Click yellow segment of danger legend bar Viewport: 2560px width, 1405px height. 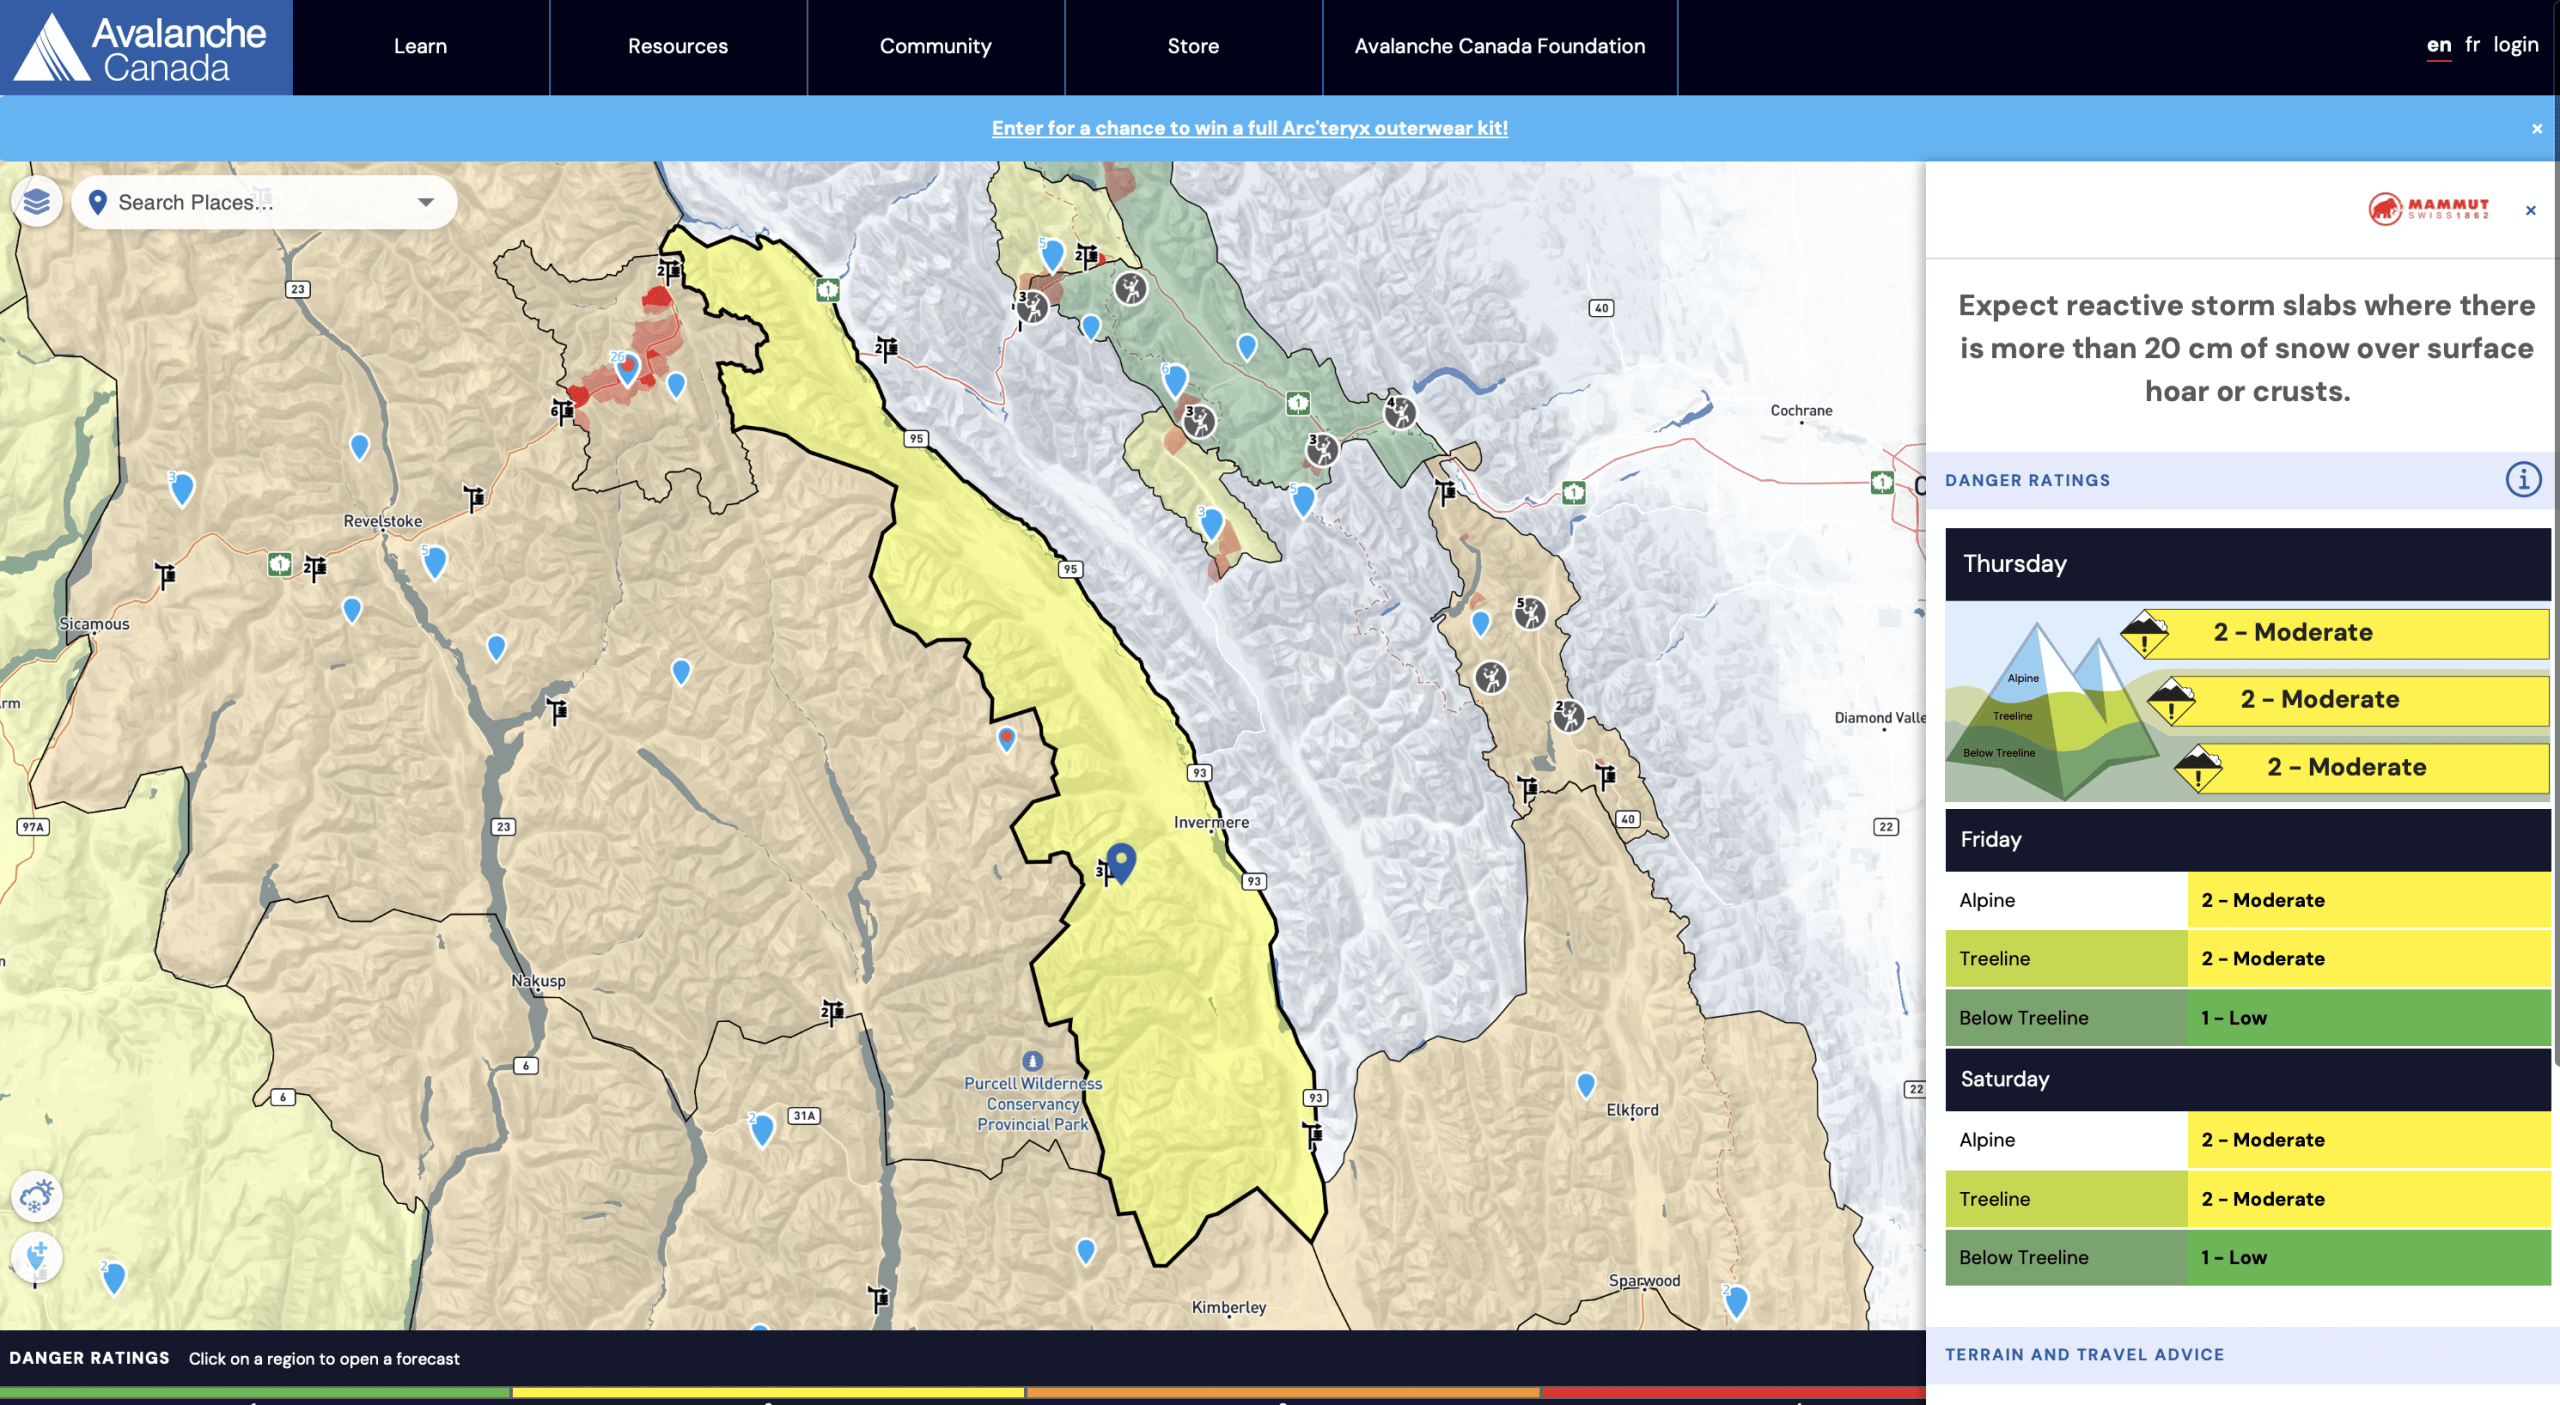[767, 1391]
